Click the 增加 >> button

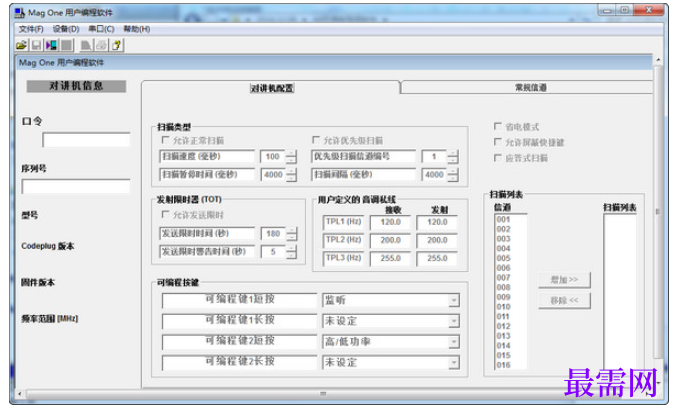click(x=564, y=280)
